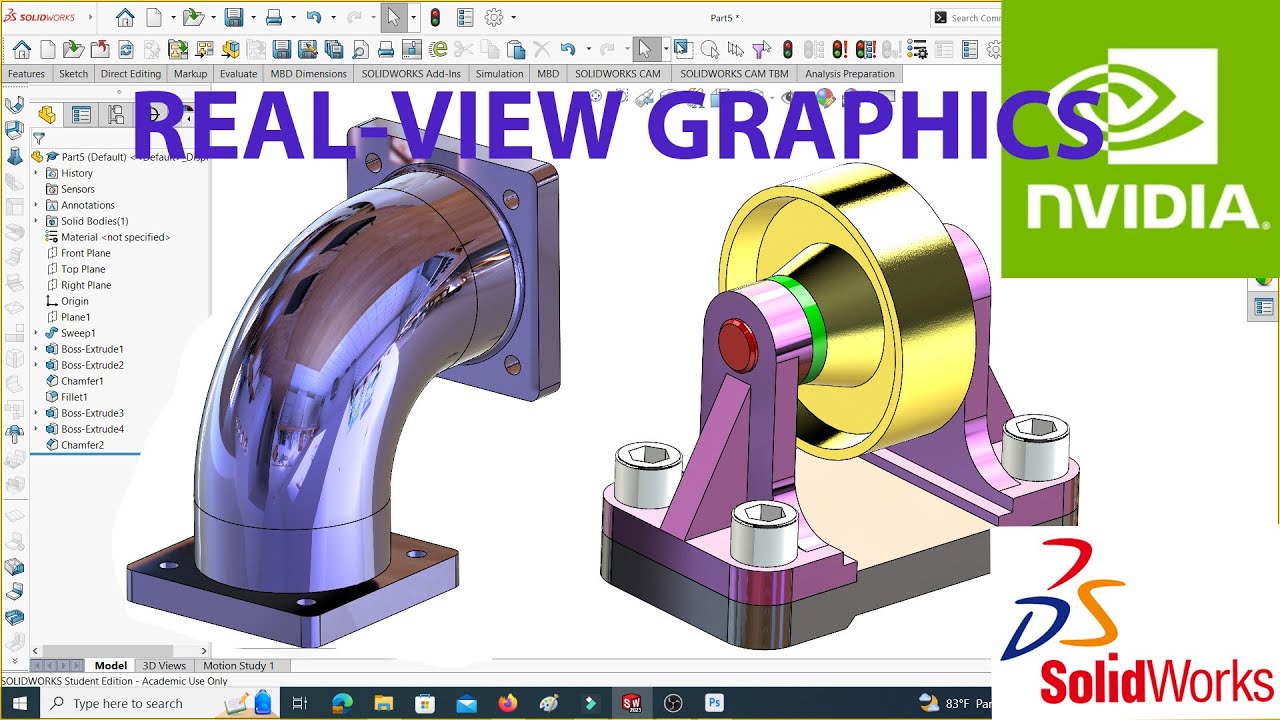Switch to the Evaluate tab
Screen dimensions: 1280x720
click(x=238, y=74)
